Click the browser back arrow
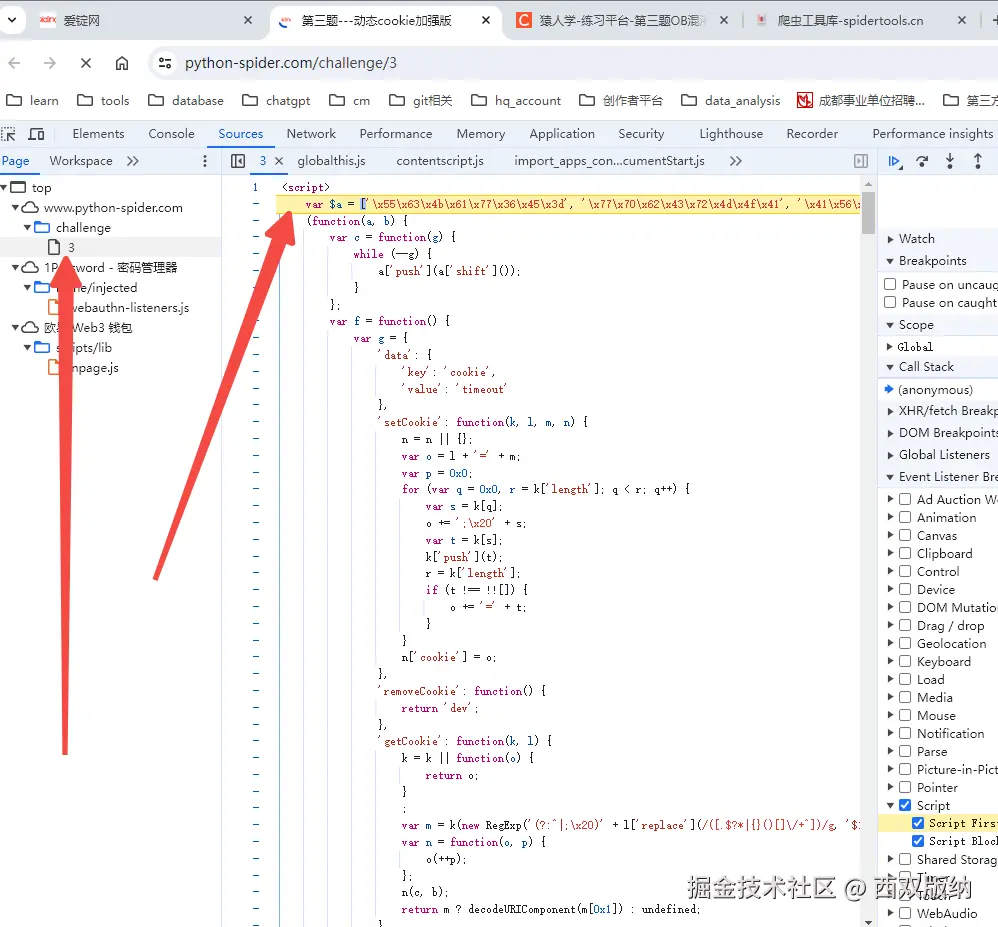Viewport: 998px width, 927px height. point(15,63)
